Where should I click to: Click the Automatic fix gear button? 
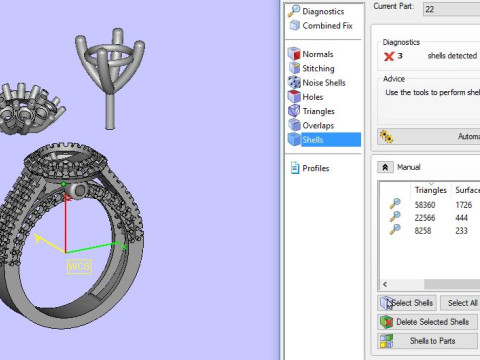click(429, 136)
